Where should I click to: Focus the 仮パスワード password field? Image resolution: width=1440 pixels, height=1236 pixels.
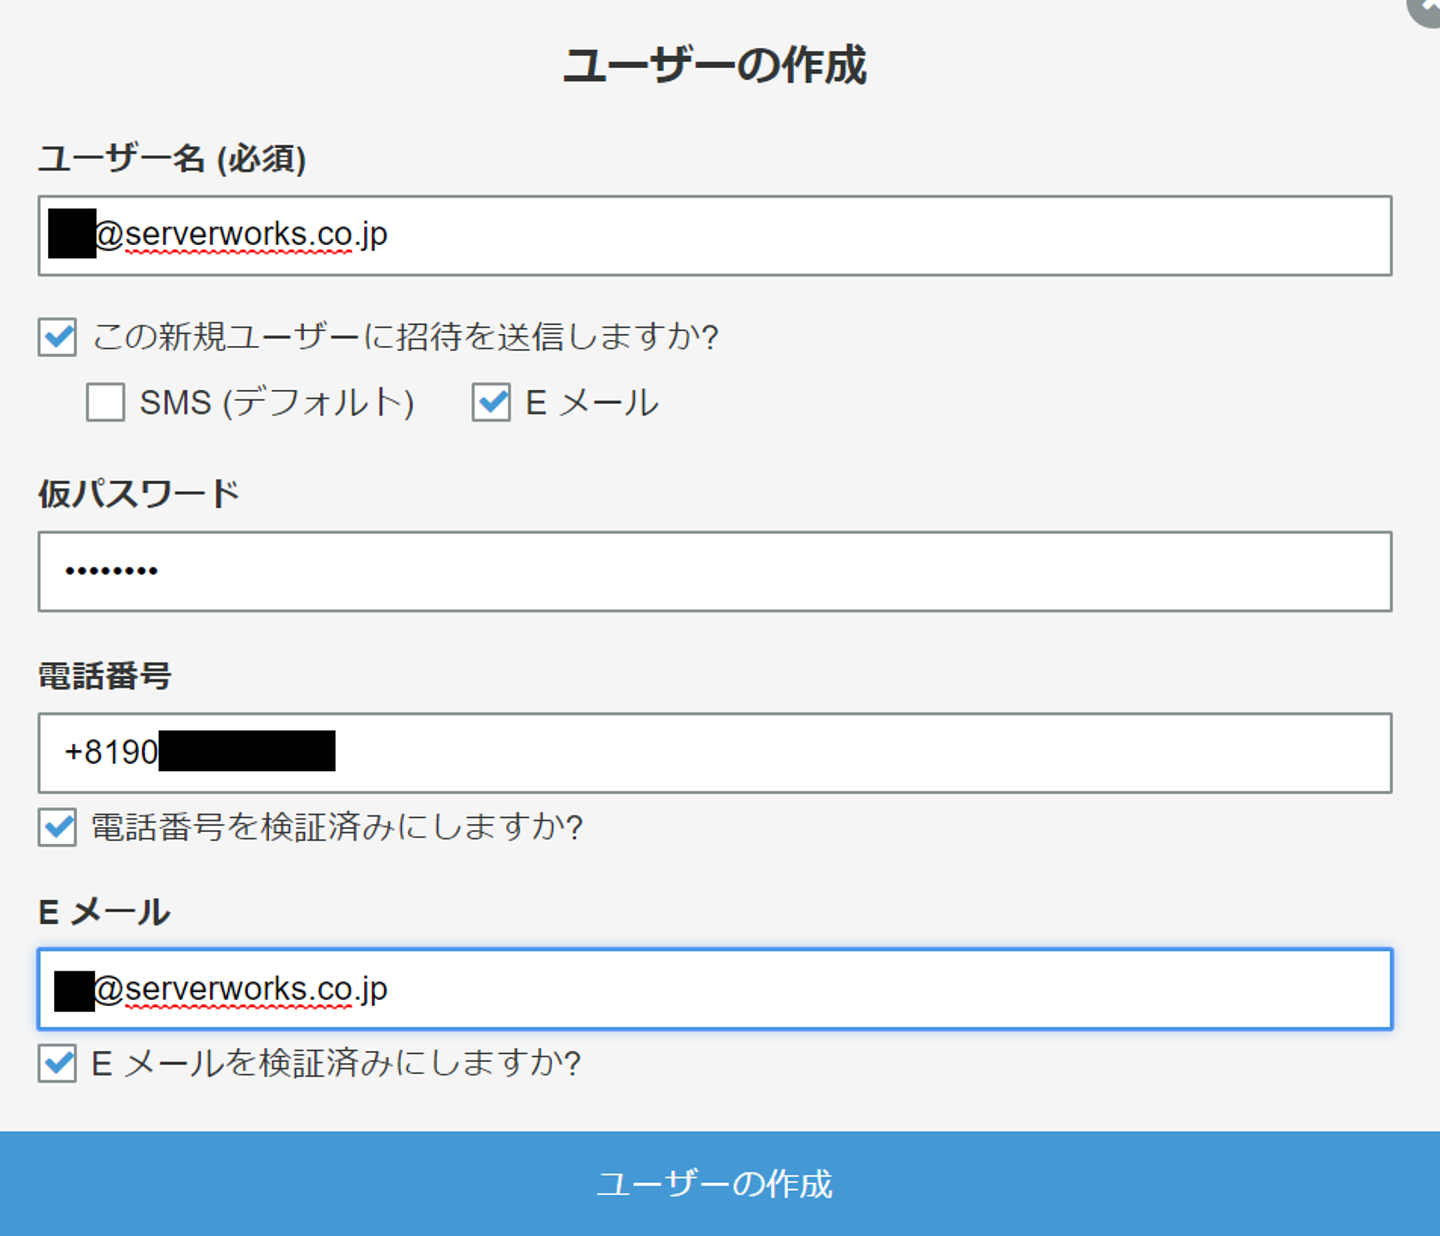click(714, 572)
